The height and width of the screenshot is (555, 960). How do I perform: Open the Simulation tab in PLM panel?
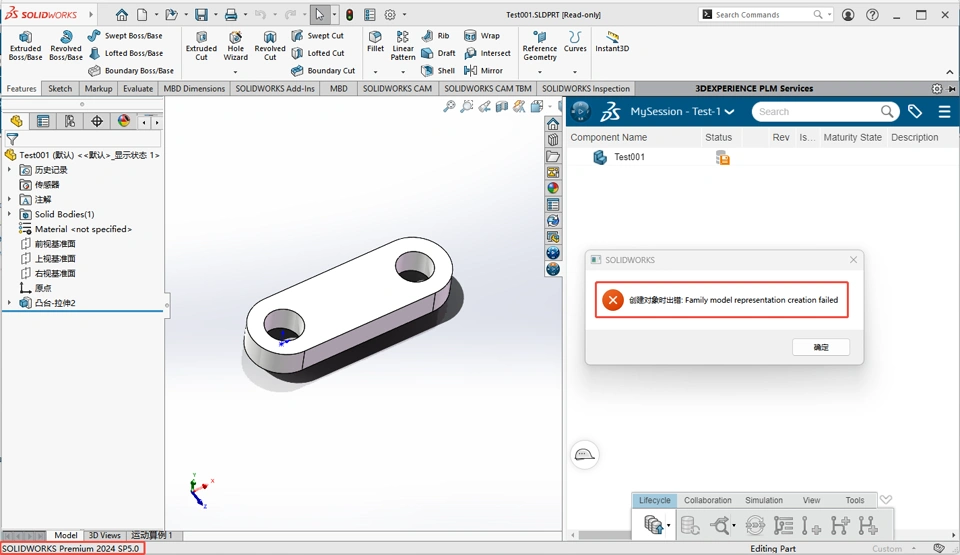763,500
